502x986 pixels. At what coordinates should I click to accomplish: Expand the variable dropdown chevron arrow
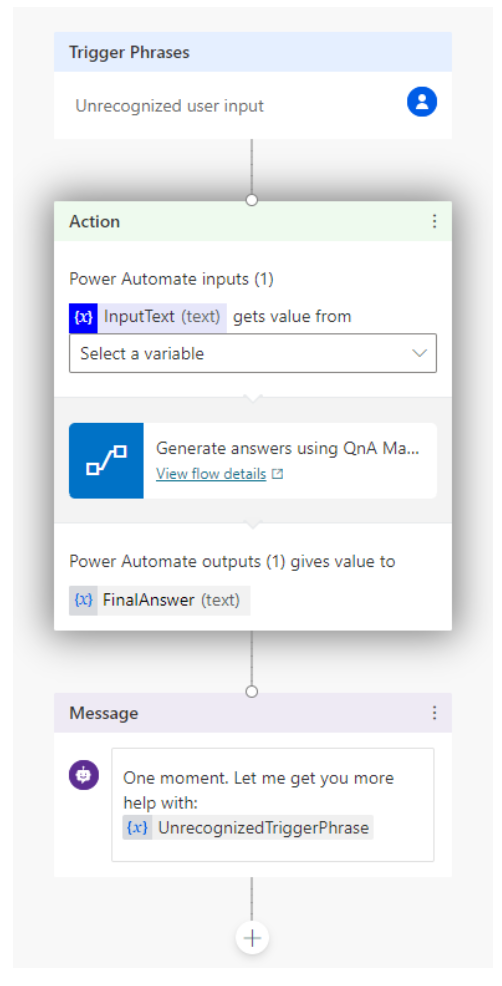(x=420, y=353)
